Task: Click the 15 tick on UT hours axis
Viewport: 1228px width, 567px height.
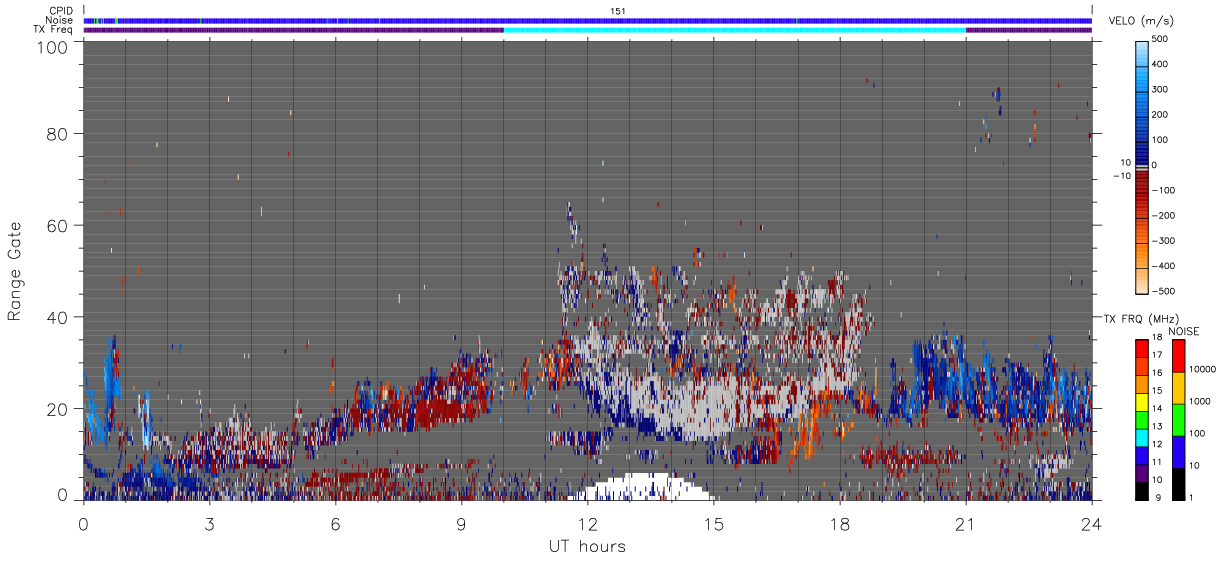Action: tap(714, 523)
